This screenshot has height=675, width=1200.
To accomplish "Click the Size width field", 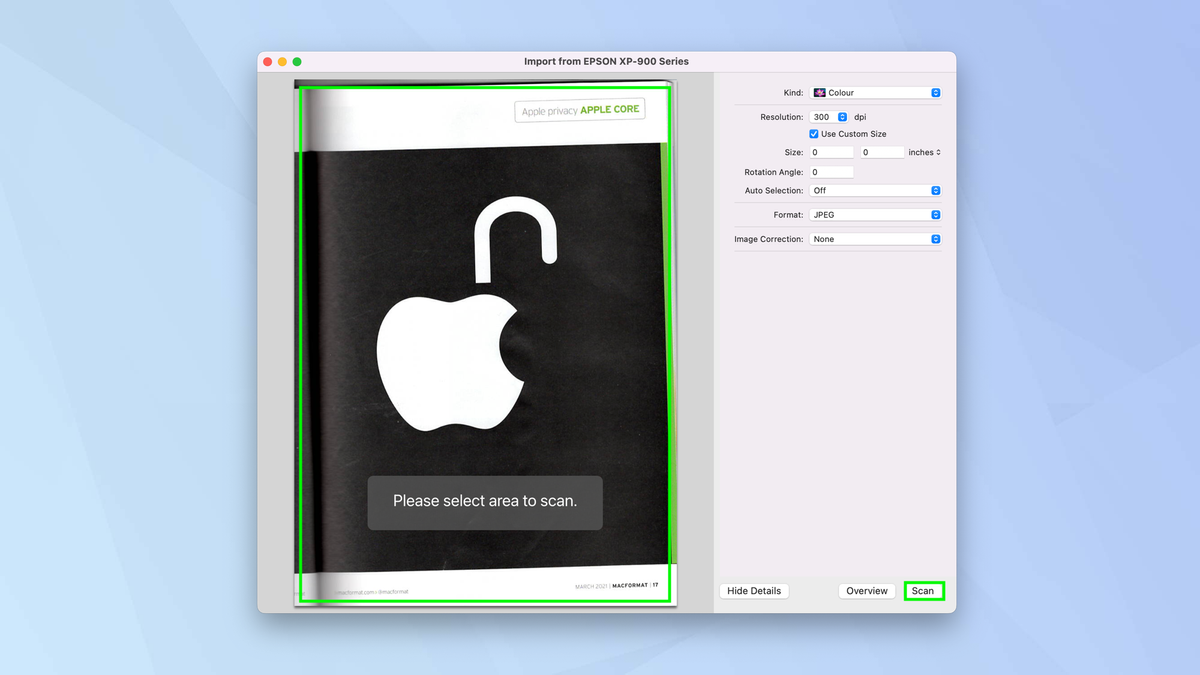I will pos(830,151).
